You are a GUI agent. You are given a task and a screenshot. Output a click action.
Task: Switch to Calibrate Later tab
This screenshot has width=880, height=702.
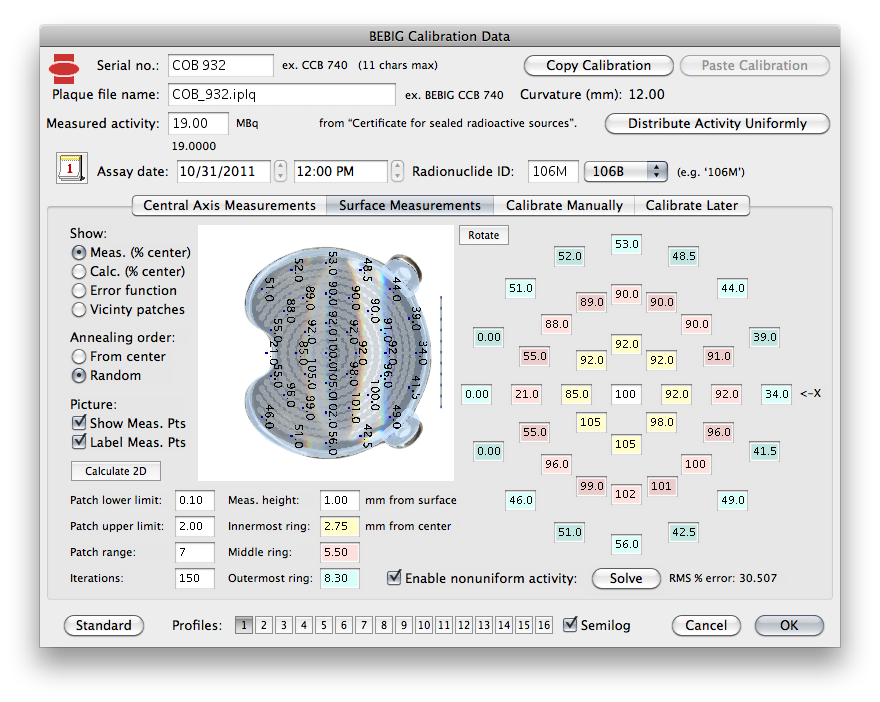point(691,205)
